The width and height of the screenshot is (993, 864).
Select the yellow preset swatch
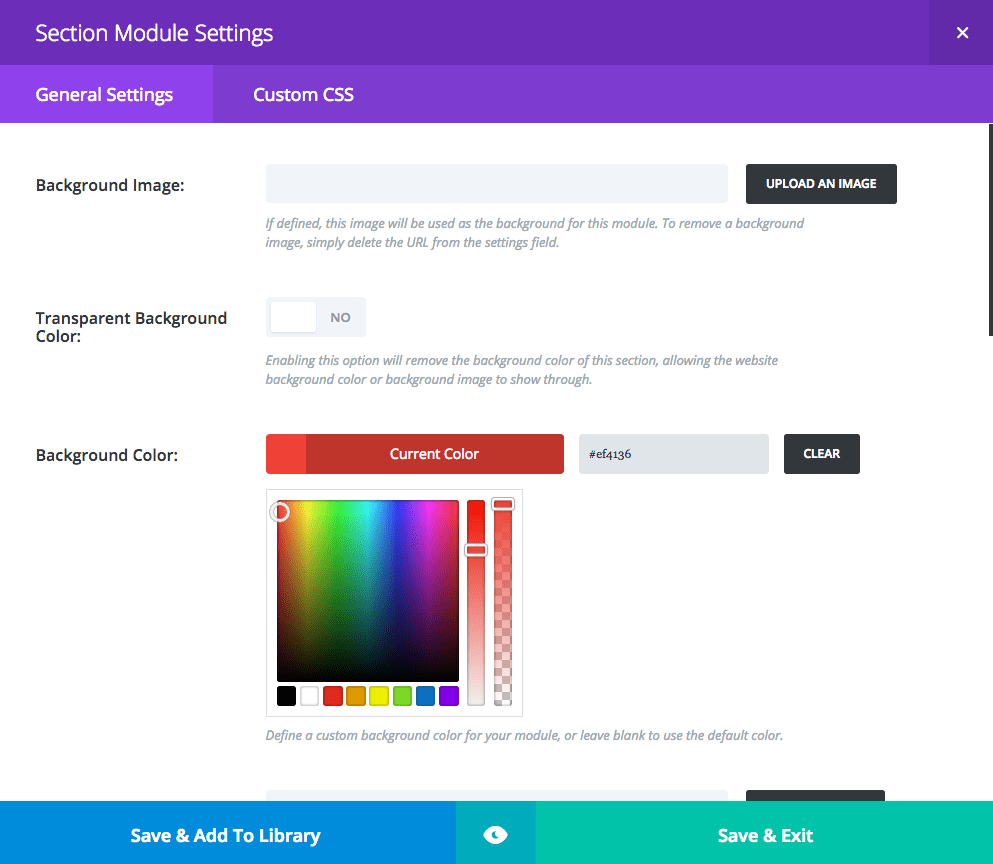tap(379, 696)
